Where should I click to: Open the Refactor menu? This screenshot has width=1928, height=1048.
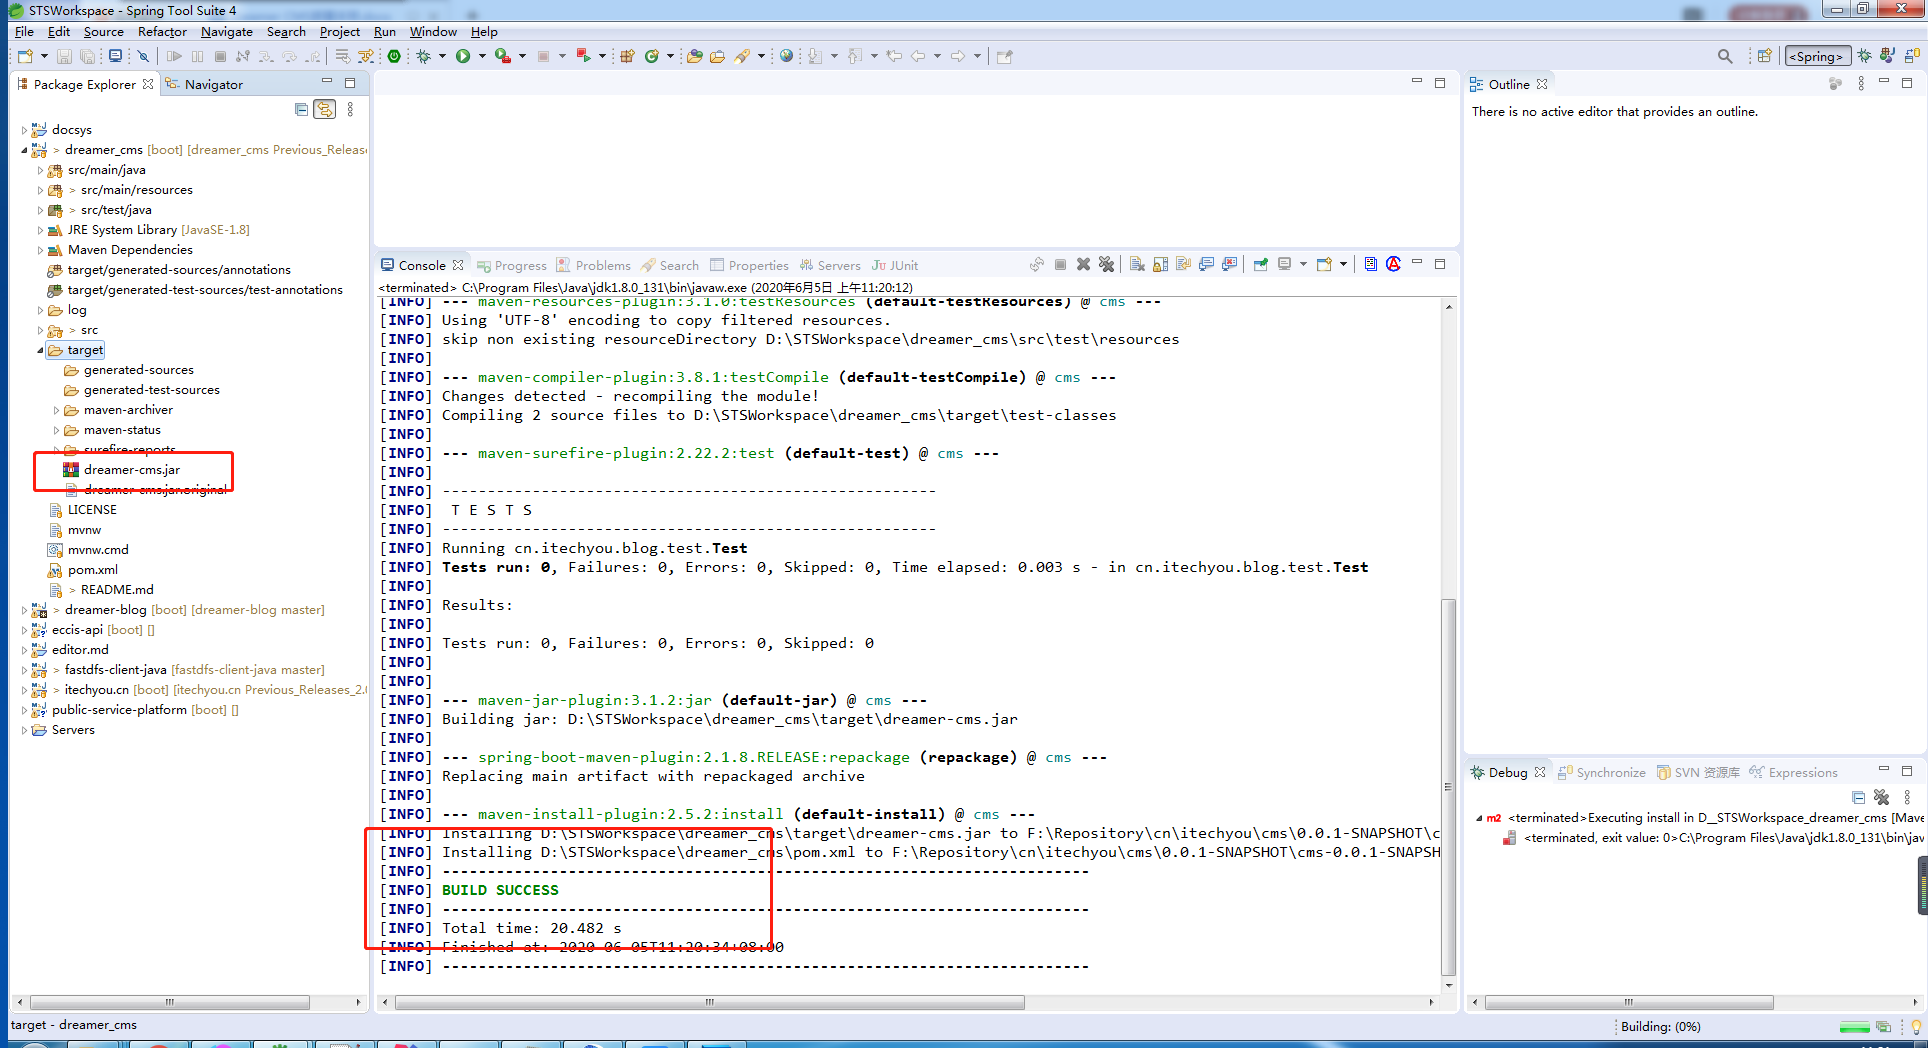(x=162, y=32)
